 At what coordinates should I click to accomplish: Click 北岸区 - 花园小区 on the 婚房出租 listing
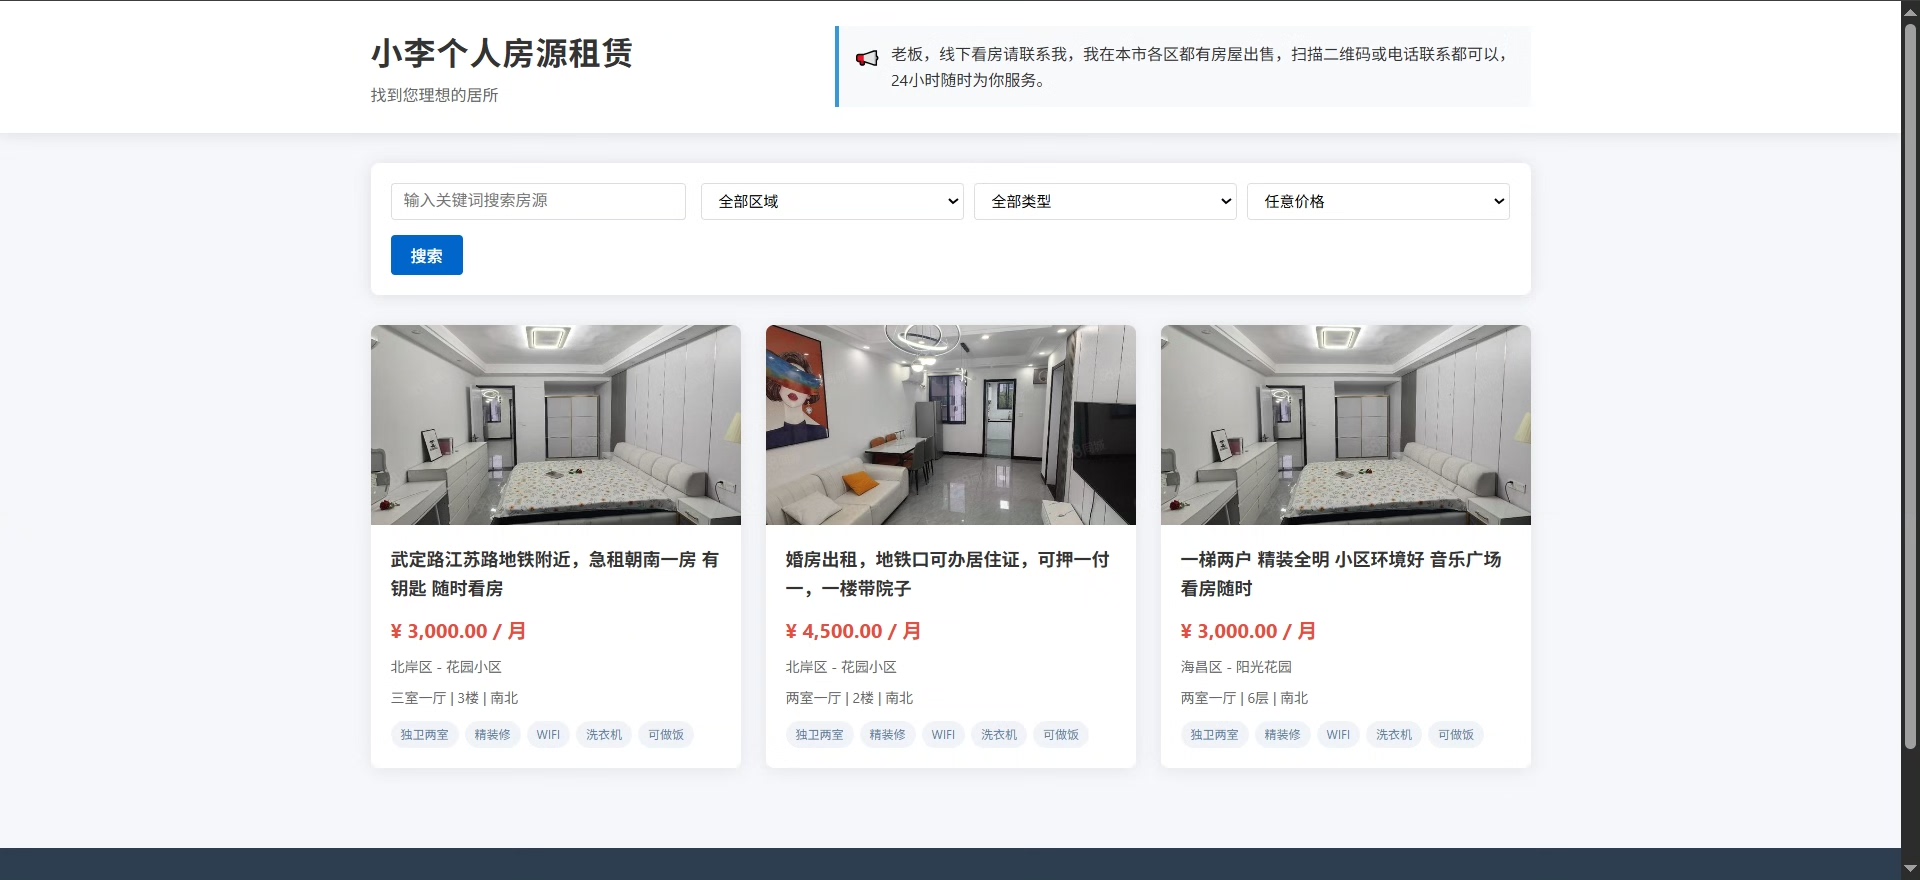(841, 667)
